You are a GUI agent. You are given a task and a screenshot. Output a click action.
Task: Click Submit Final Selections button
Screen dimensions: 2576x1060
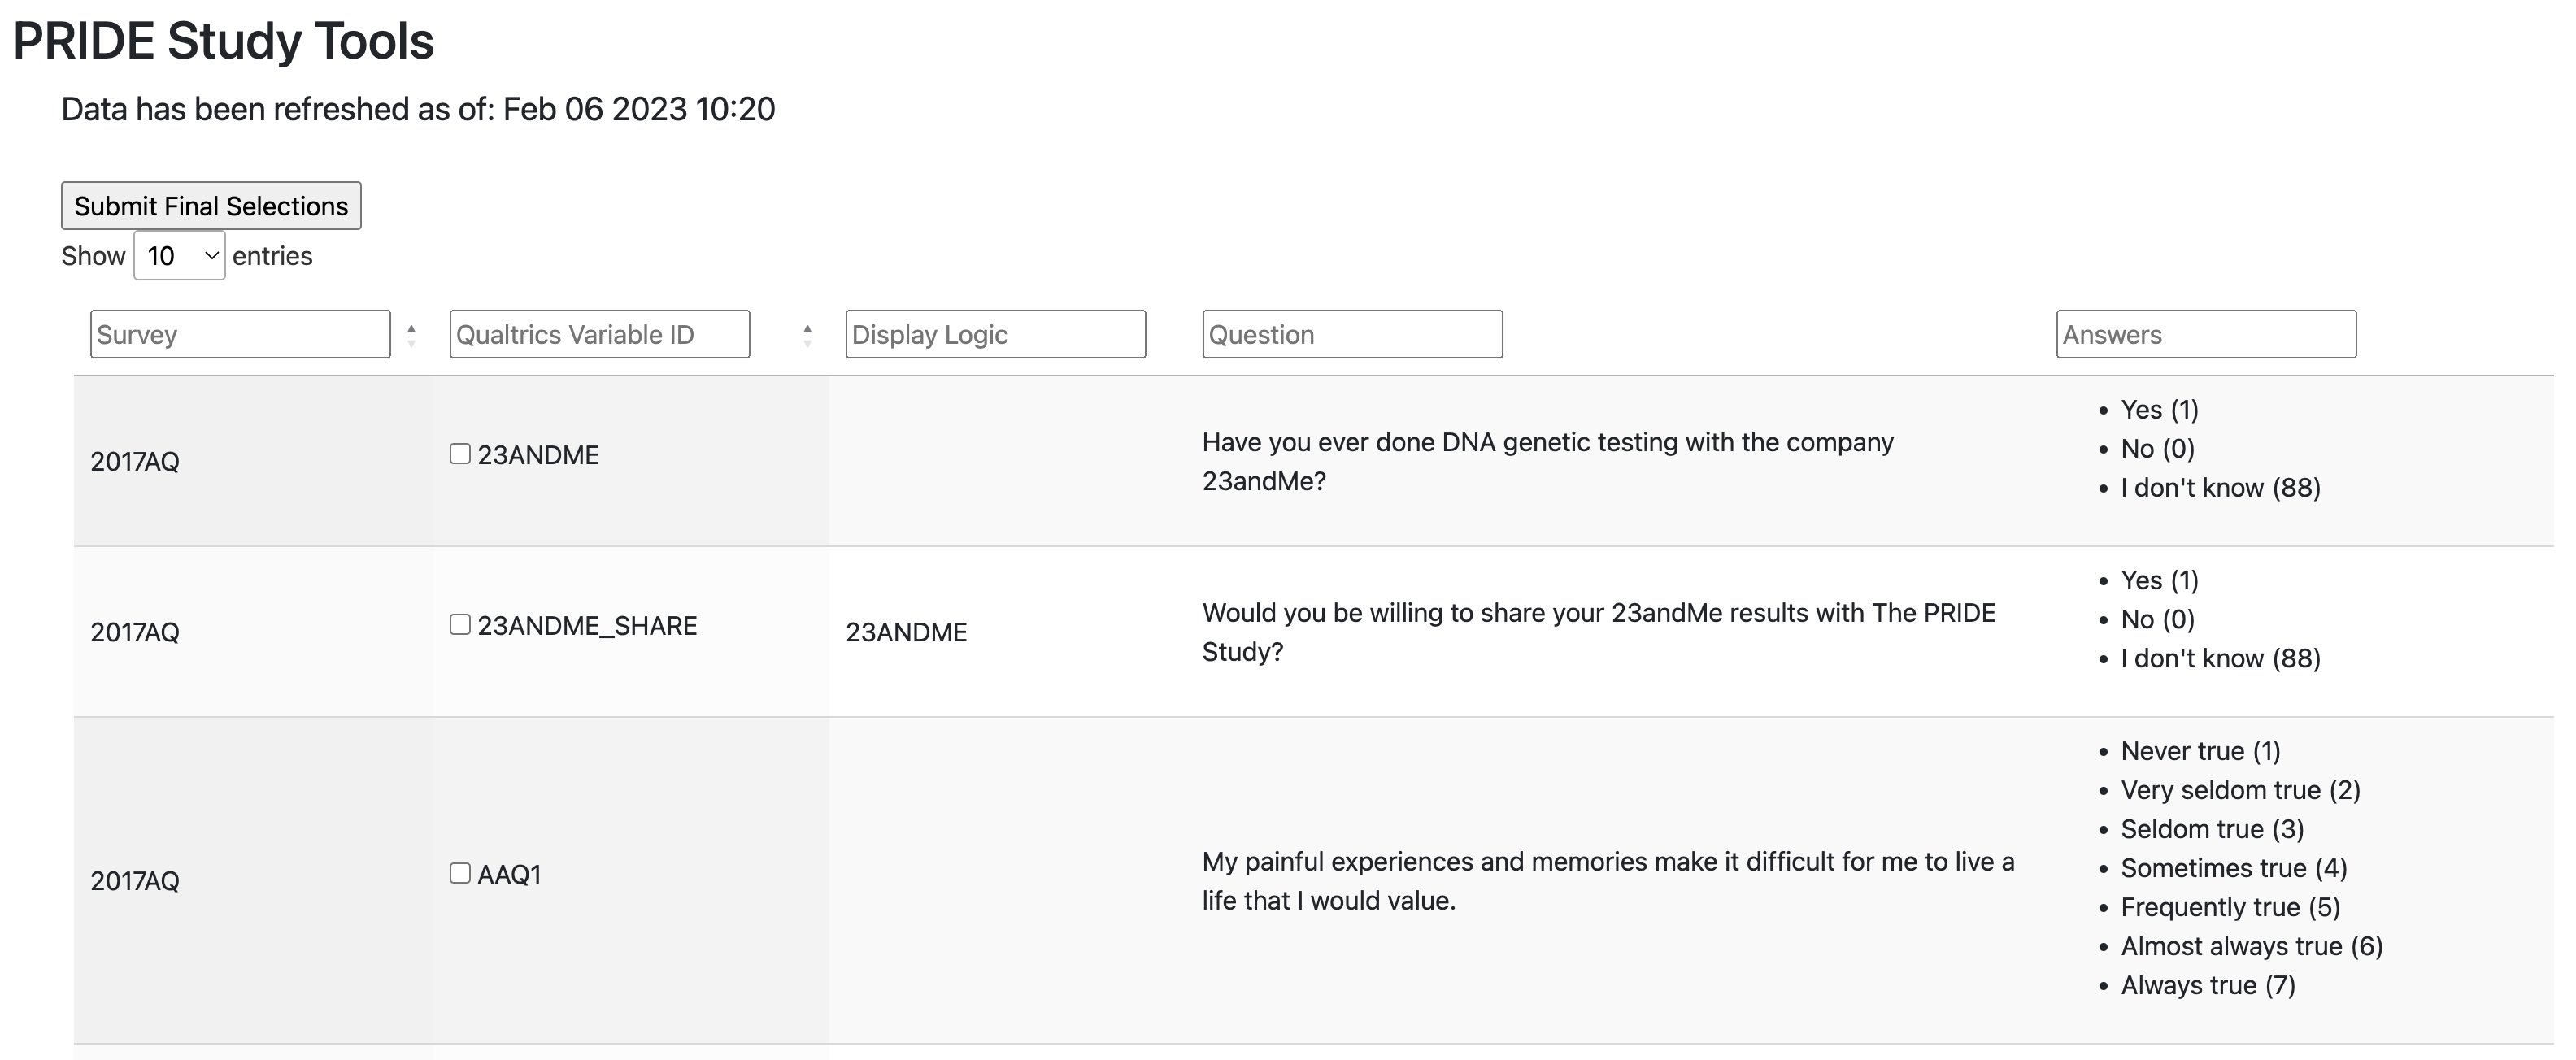(211, 206)
